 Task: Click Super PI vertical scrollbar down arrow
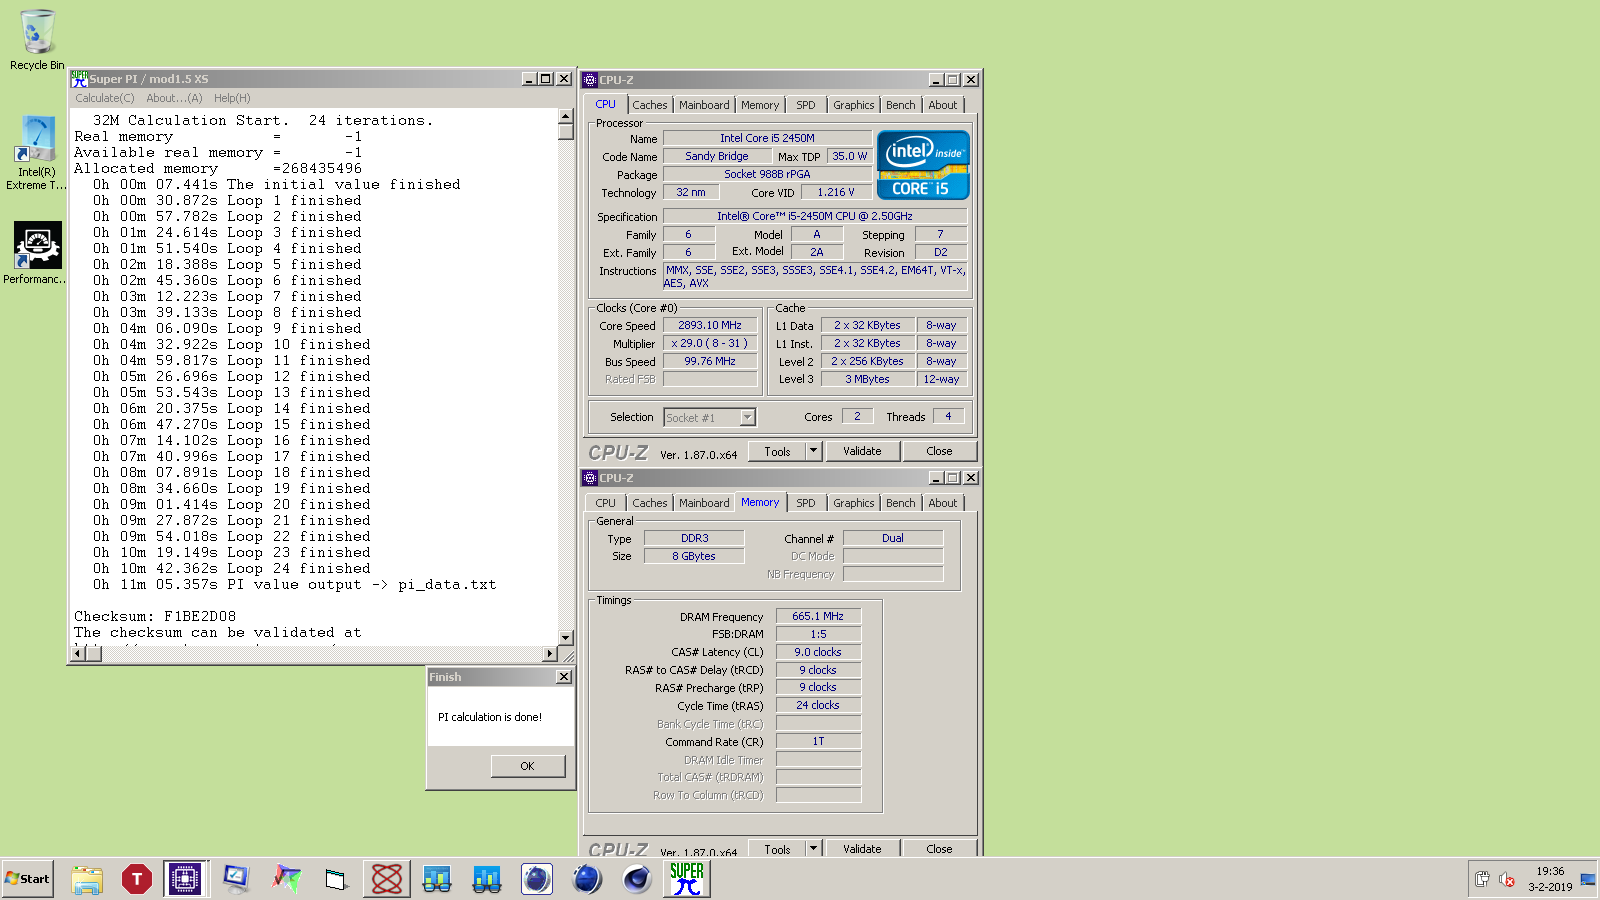tap(566, 637)
